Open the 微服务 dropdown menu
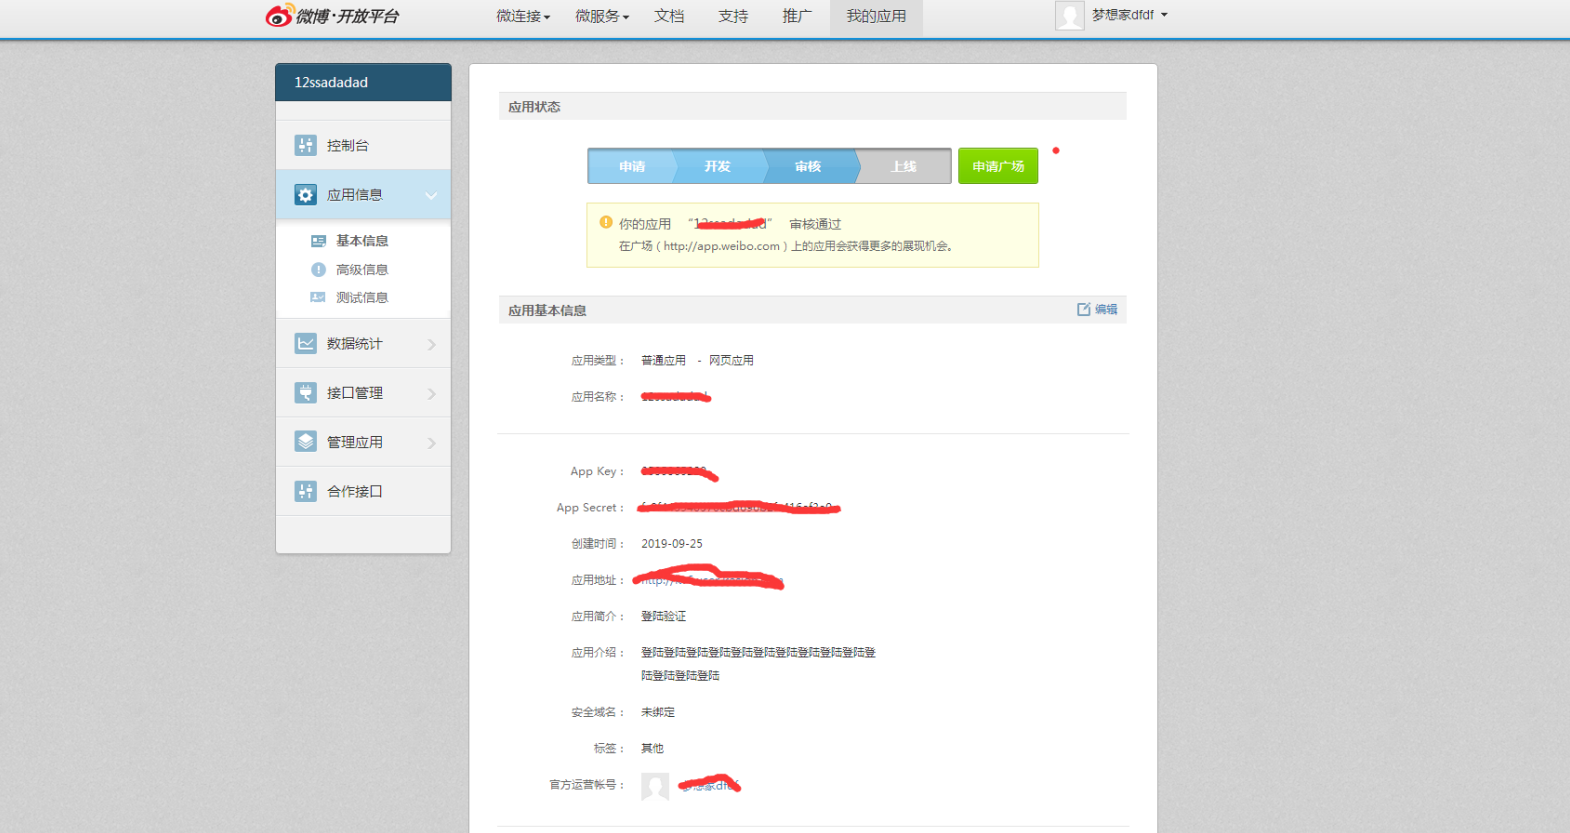The width and height of the screenshot is (1570, 833). [602, 16]
